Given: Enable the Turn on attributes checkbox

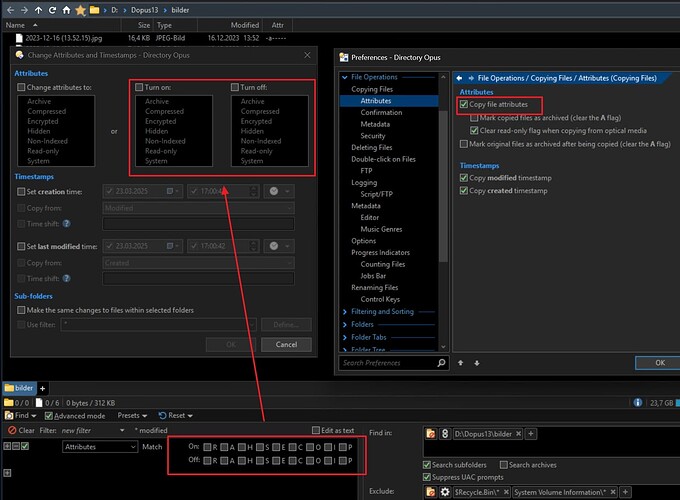Looking at the screenshot, I should (x=139, y=87).
